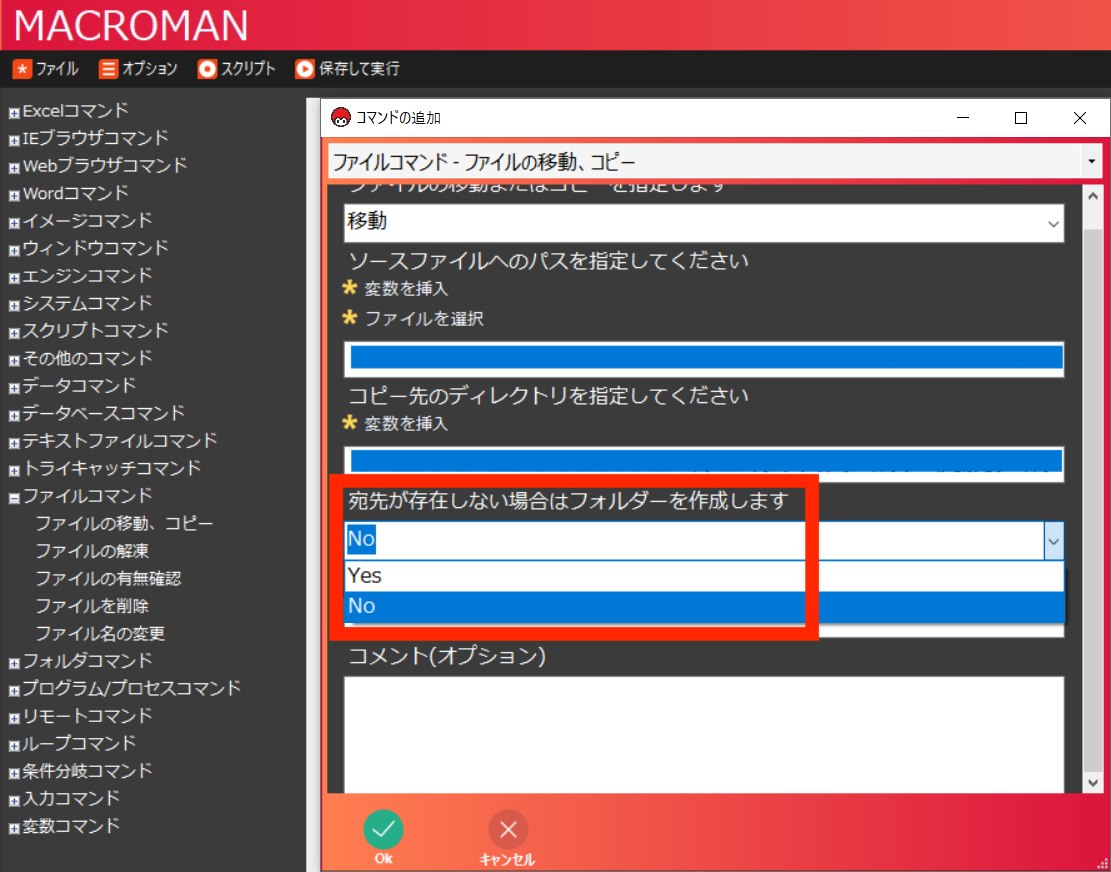
Task: Expand the Excelコマンド tree node
Action: 13,113
